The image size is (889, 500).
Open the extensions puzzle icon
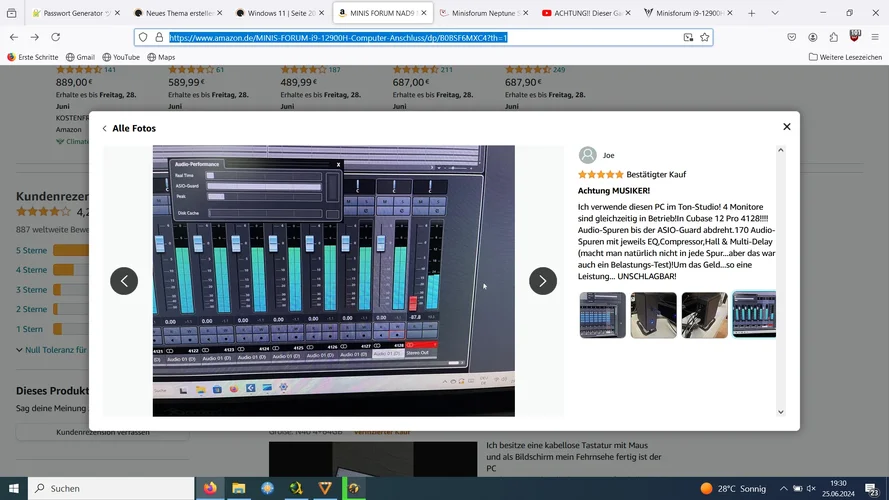(834, 37)
